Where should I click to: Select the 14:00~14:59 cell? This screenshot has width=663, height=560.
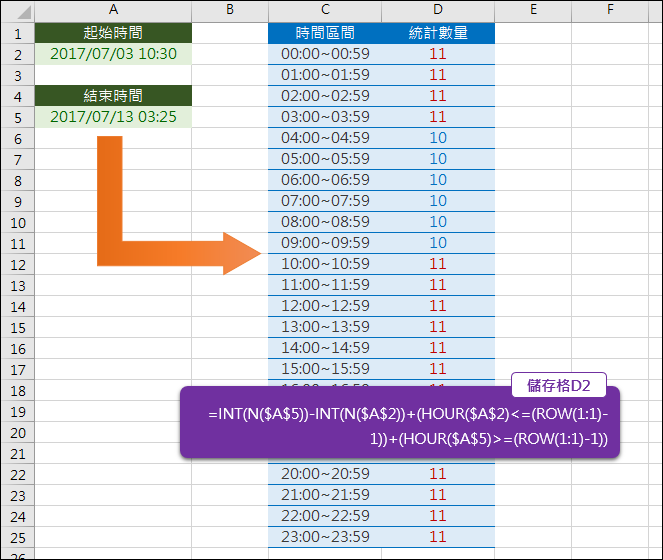(325, 348)
